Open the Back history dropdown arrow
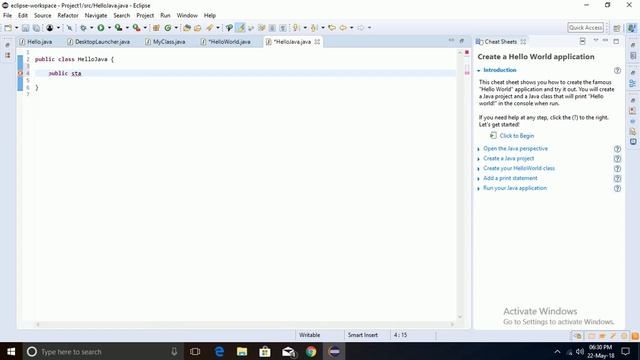 (351, 28)
